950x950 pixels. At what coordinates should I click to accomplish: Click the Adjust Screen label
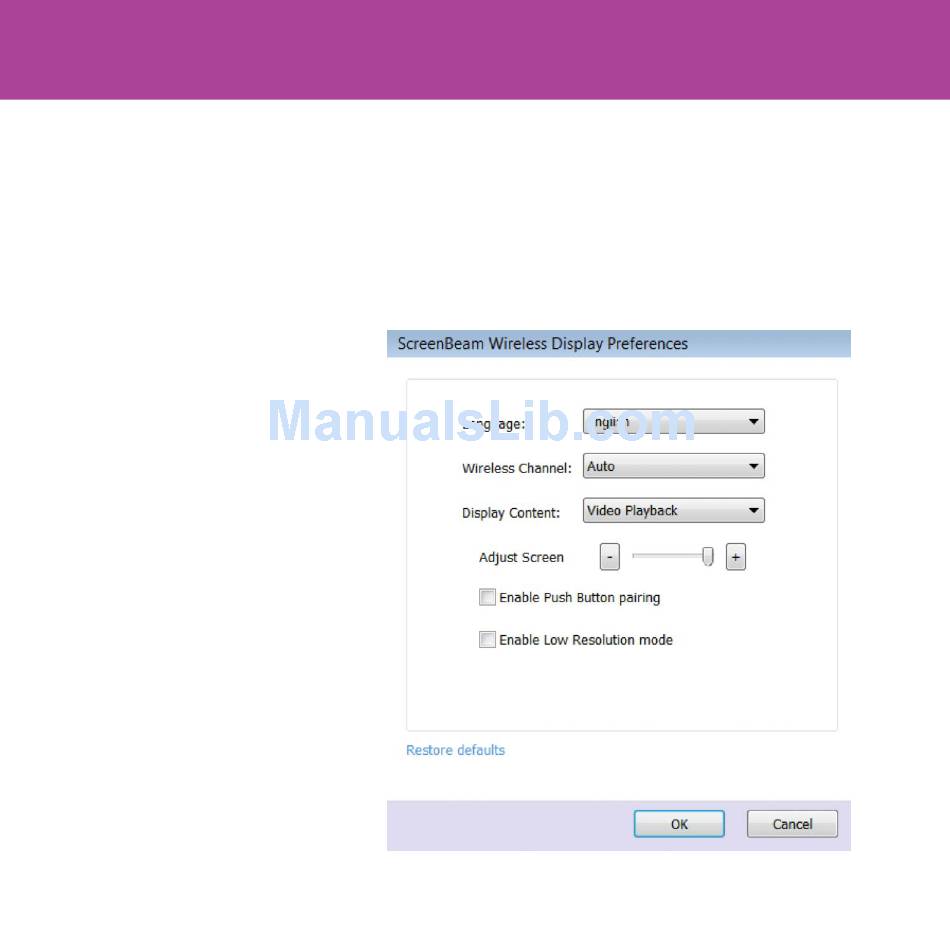(x=521, y=557)
